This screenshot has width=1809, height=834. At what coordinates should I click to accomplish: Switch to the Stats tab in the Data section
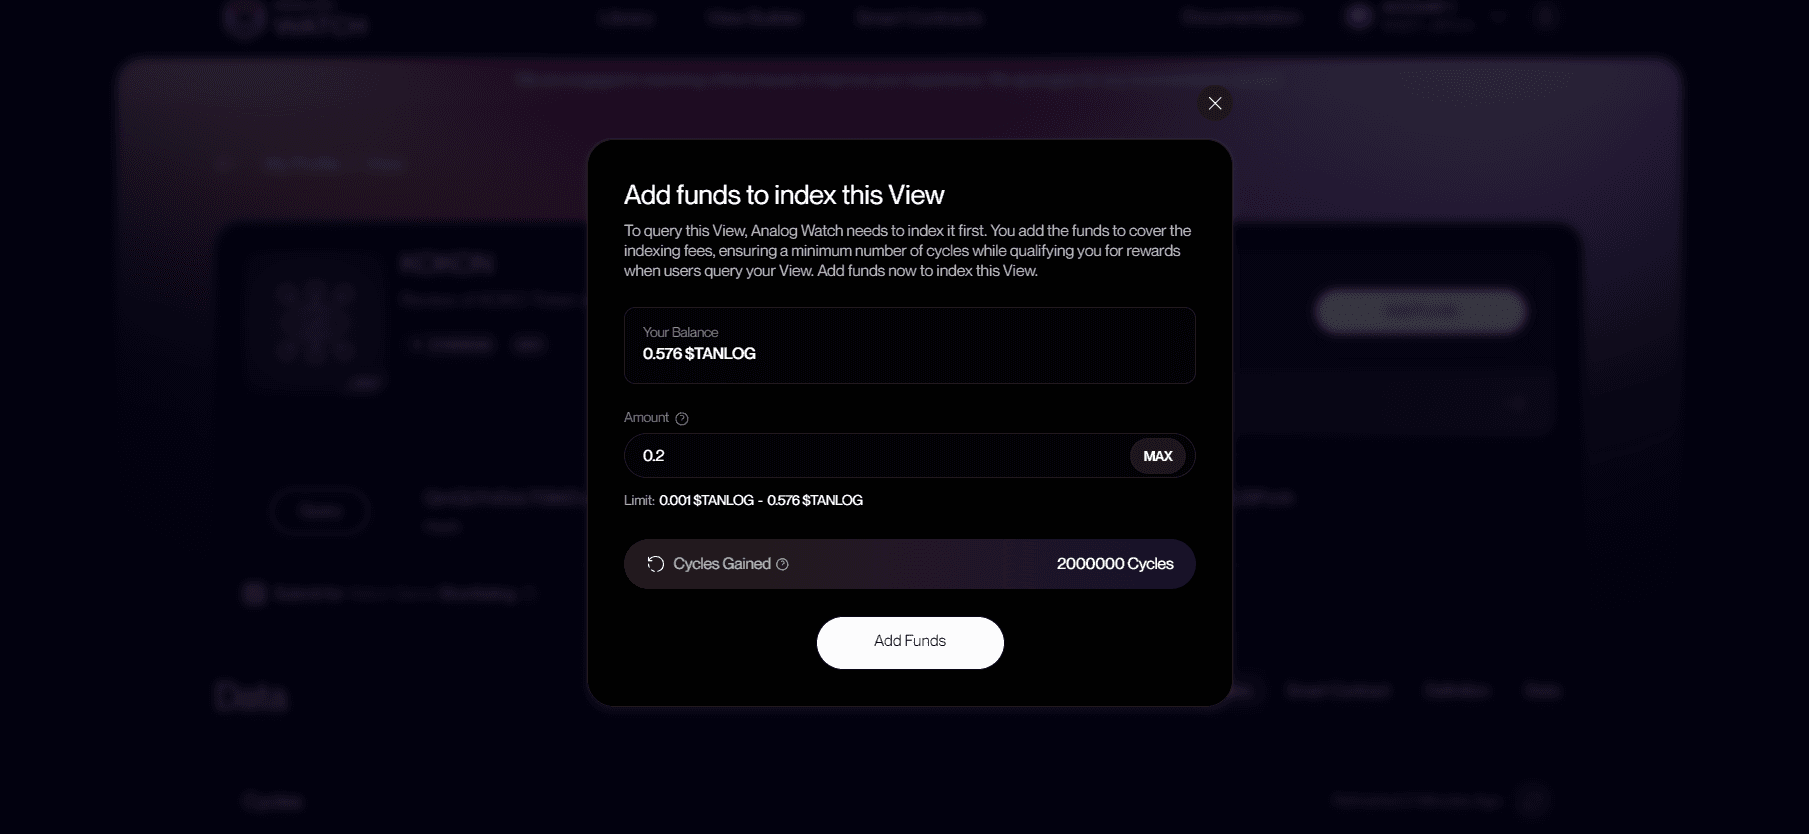[x=1542, y=691]
